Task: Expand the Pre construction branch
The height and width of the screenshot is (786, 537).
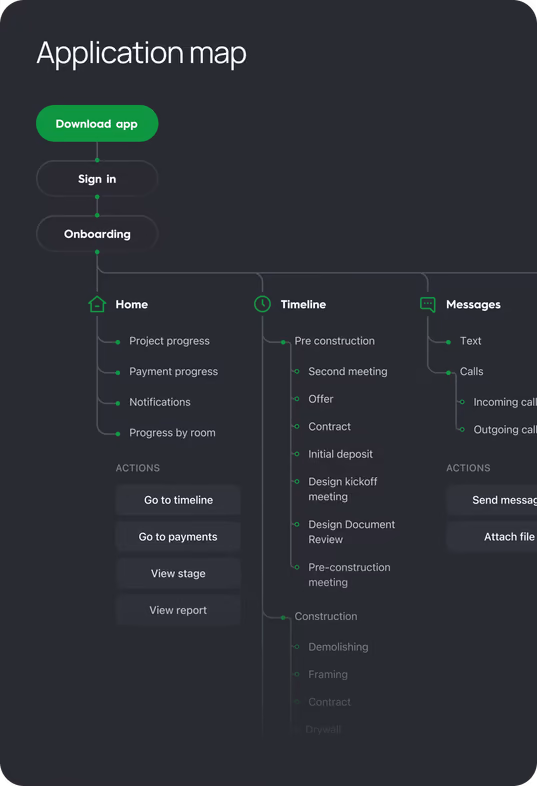Action: [x=334, y=341]
